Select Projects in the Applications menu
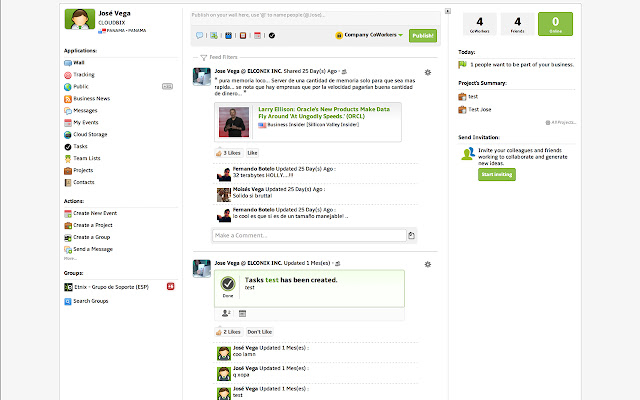Viewport: 640px width, 400px height. tap(83, 170)
